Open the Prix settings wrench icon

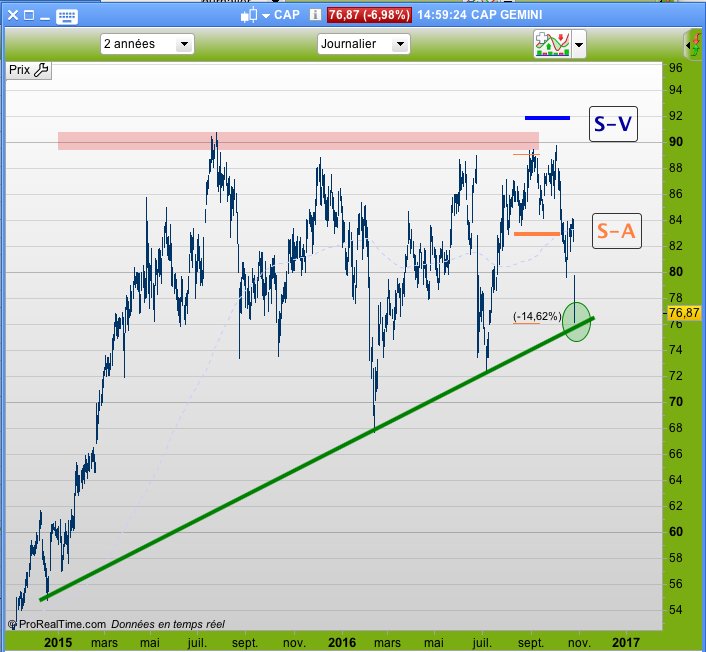coord(41,70)
